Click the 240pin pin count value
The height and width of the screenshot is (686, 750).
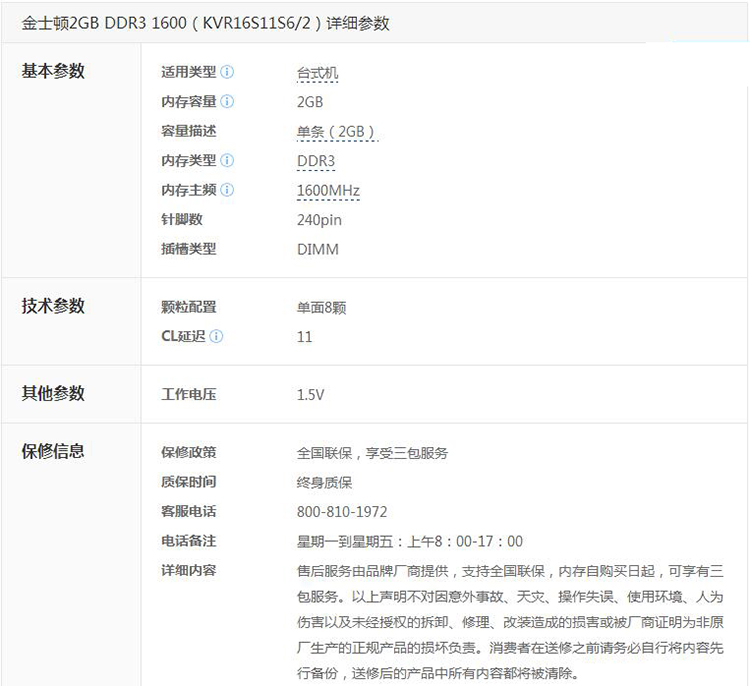319,220
